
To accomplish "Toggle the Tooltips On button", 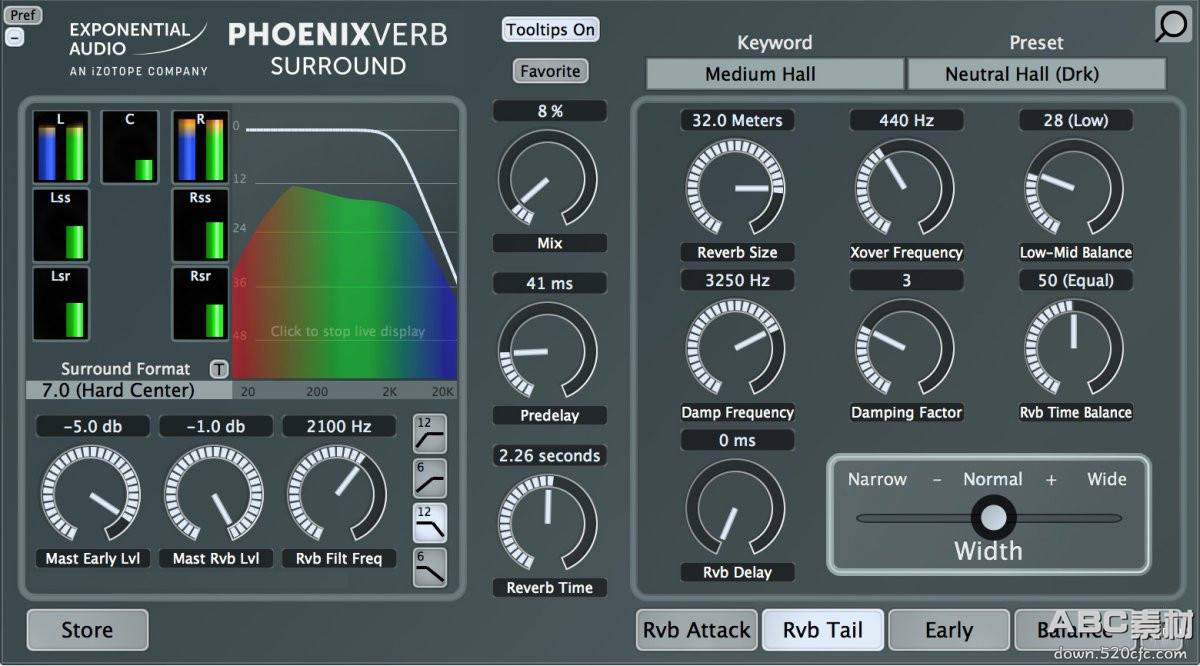I will click(550, 30).
